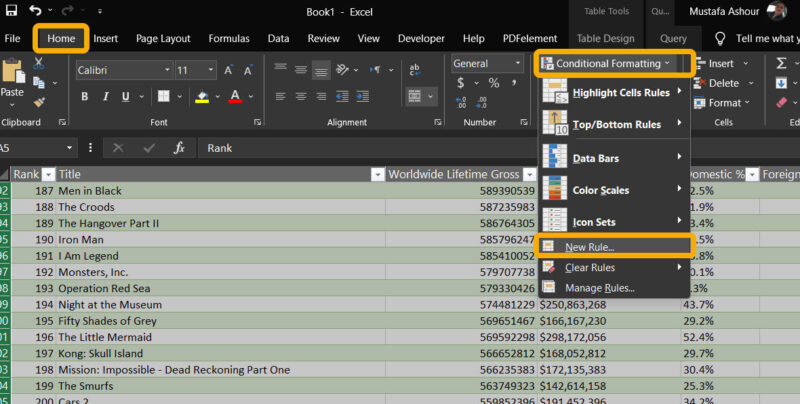Click Decrease Indent icon
The image size is (800, 404).
coord(342,96)
